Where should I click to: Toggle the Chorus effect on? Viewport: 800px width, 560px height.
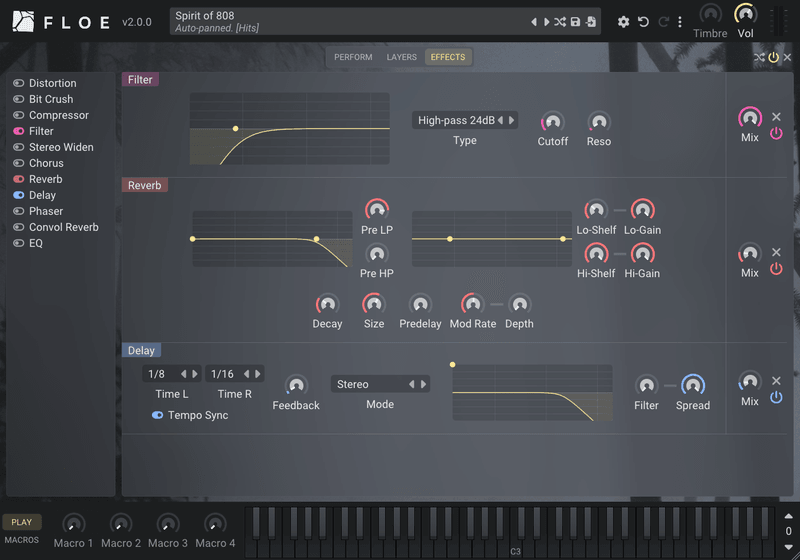click(19, 163)
